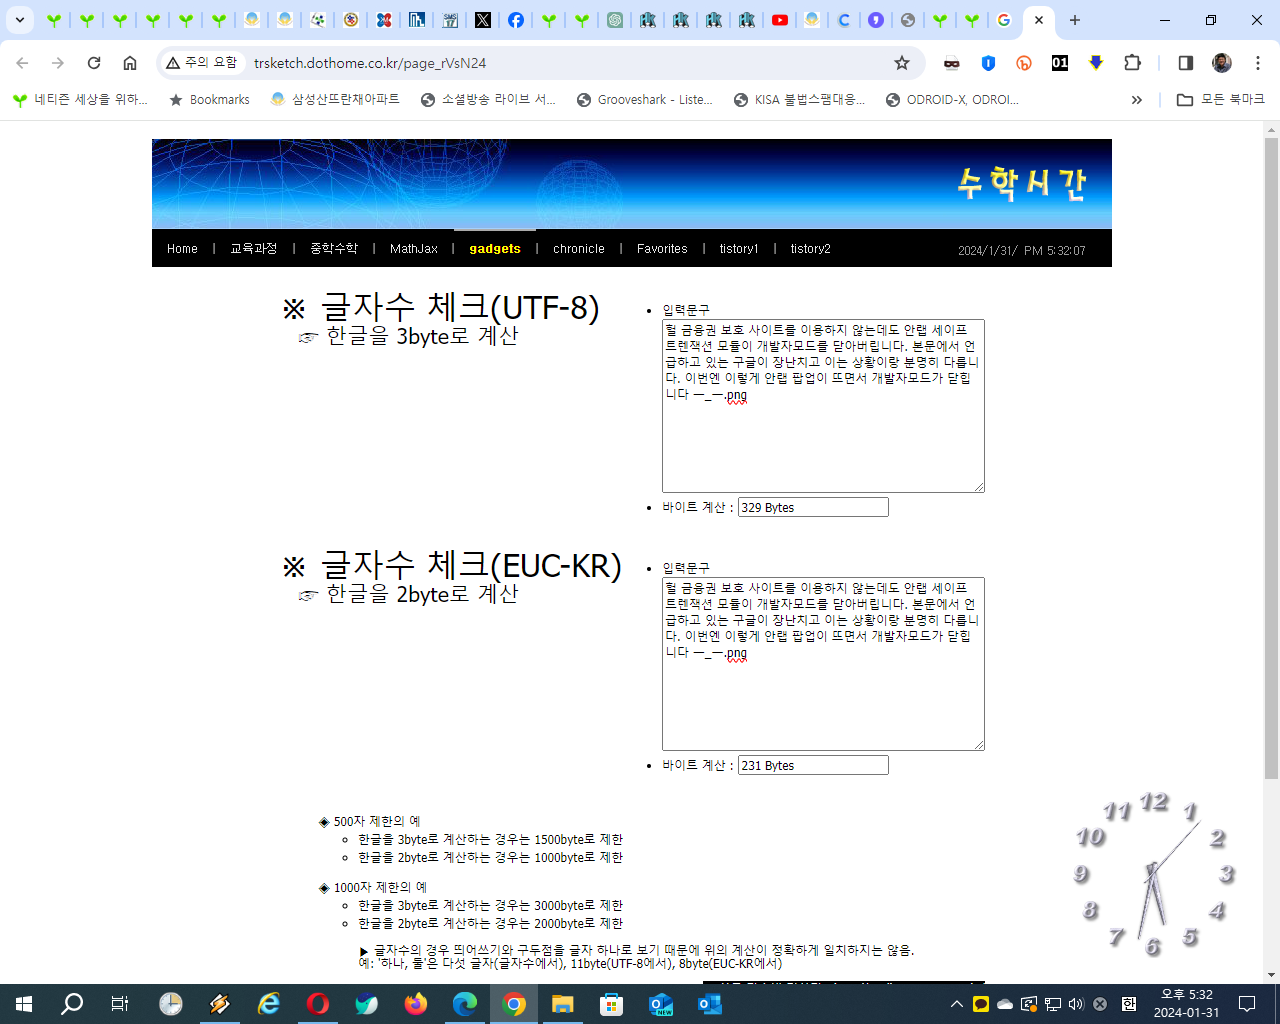Screen dimensions: 1280x1024
Task: Click the 수학시간 site banner title
Action: point(1021,183)
